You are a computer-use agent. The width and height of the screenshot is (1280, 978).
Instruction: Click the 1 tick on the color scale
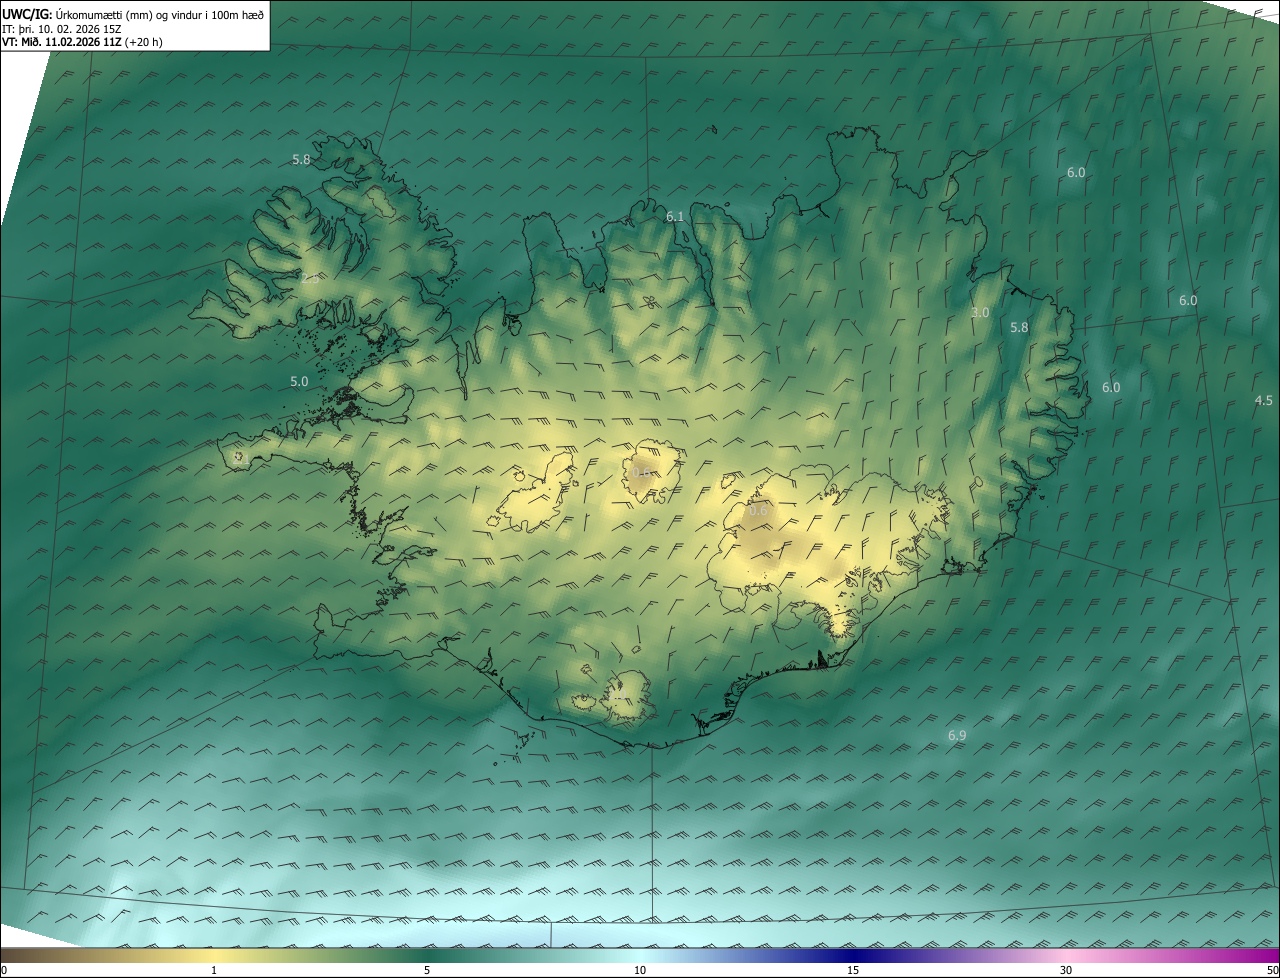point(214,970)
